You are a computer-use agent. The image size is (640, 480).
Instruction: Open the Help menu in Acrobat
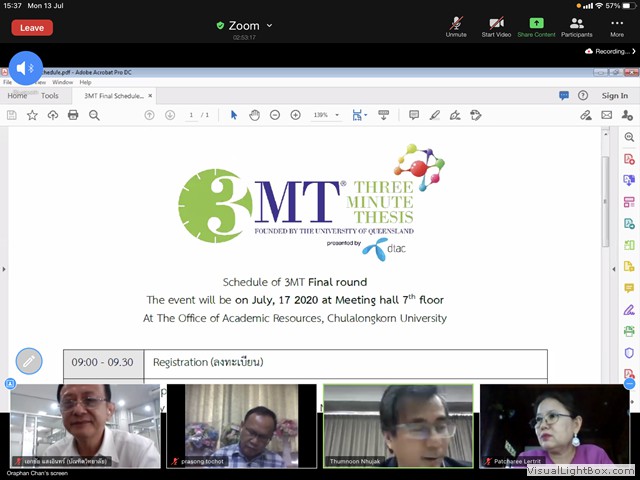click(x=85, y=82)
